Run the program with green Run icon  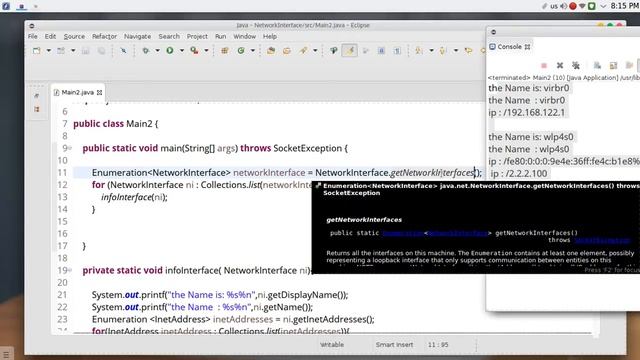point(170,51)
